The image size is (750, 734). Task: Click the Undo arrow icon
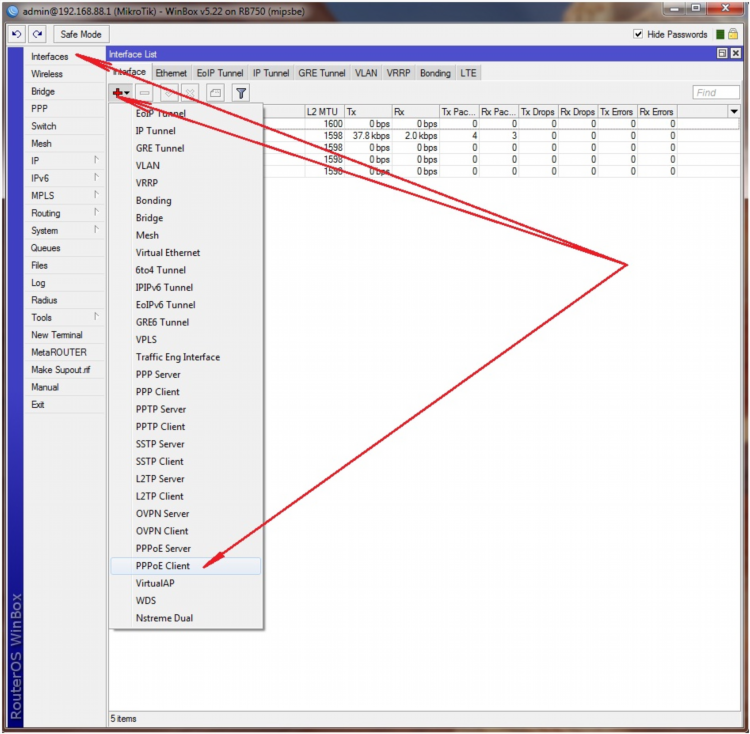click(17, 34)
